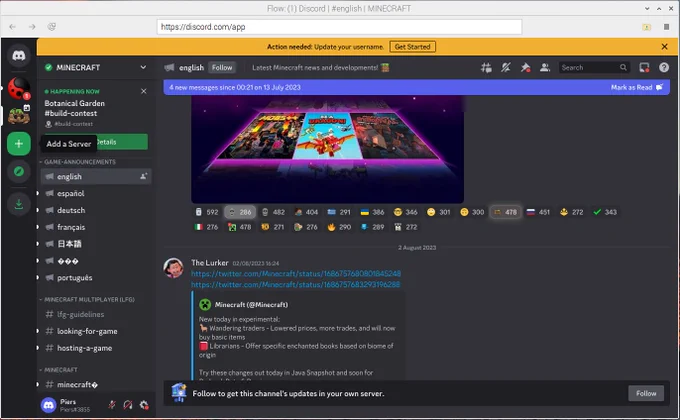Click the green Add a Server plus button
The width and height of the screenshot is (680, 420).
tap(19, 144)
